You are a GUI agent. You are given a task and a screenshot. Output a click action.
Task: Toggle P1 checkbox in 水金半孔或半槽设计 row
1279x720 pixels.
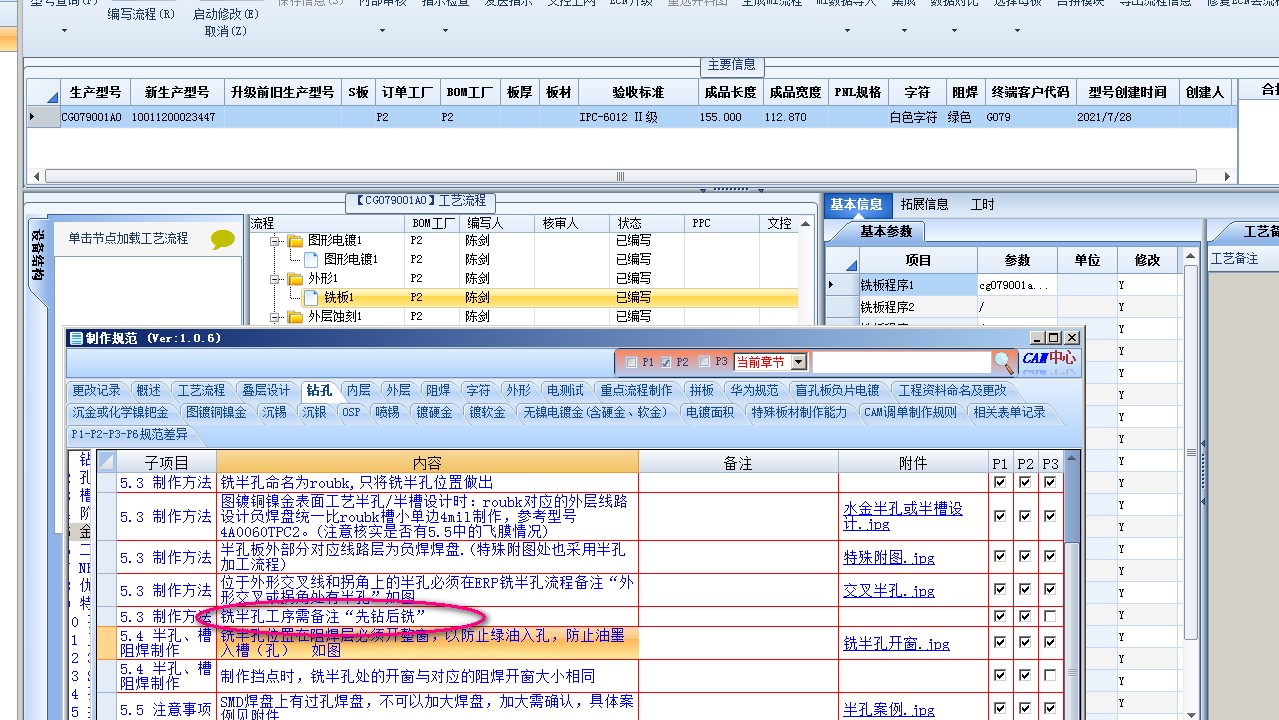click(1000, 516)
